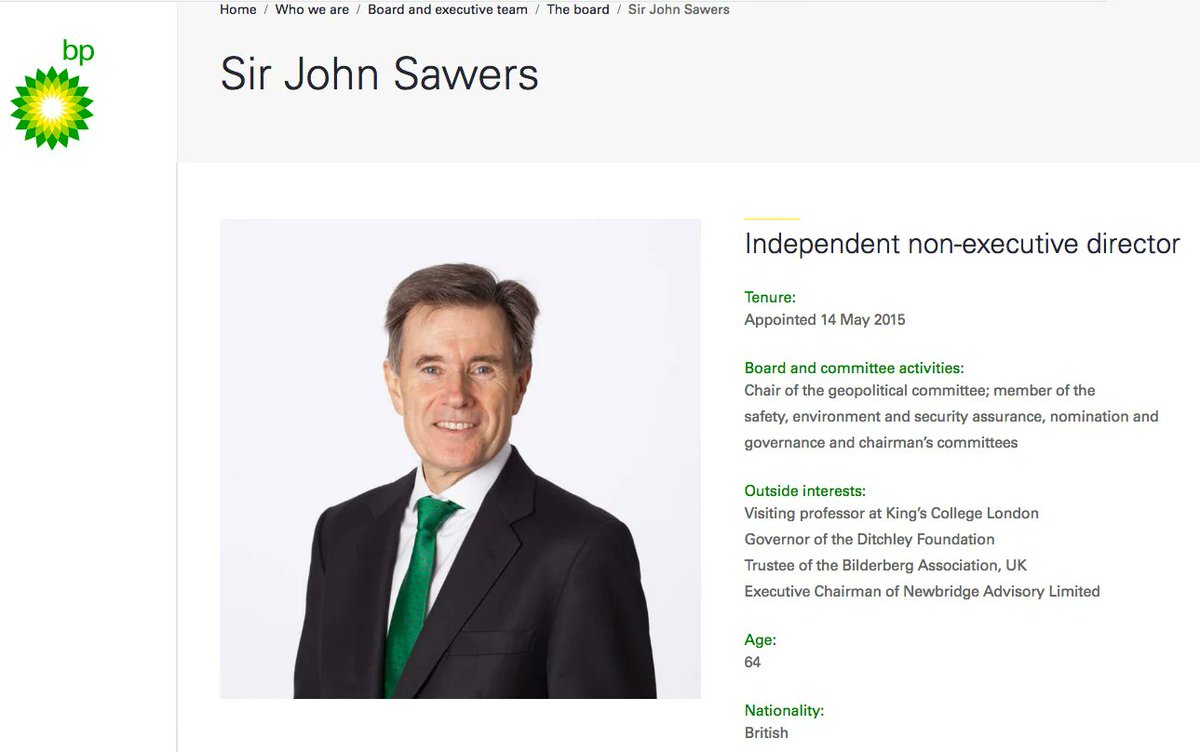Go to Home in the breadcrumb
The image size is (1200, 752).
[x=238, y=9]
